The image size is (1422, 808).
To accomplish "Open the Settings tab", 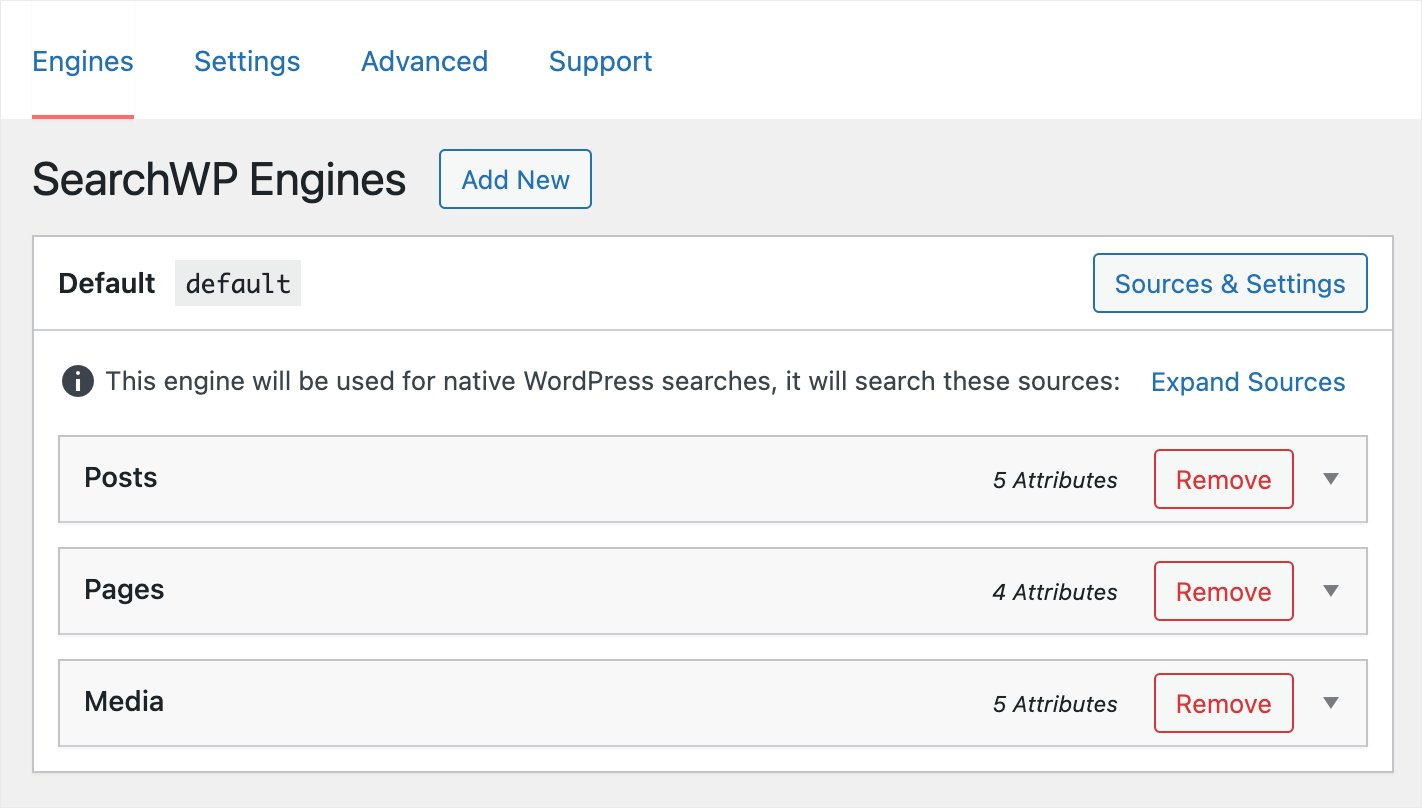I will [247, 61].
